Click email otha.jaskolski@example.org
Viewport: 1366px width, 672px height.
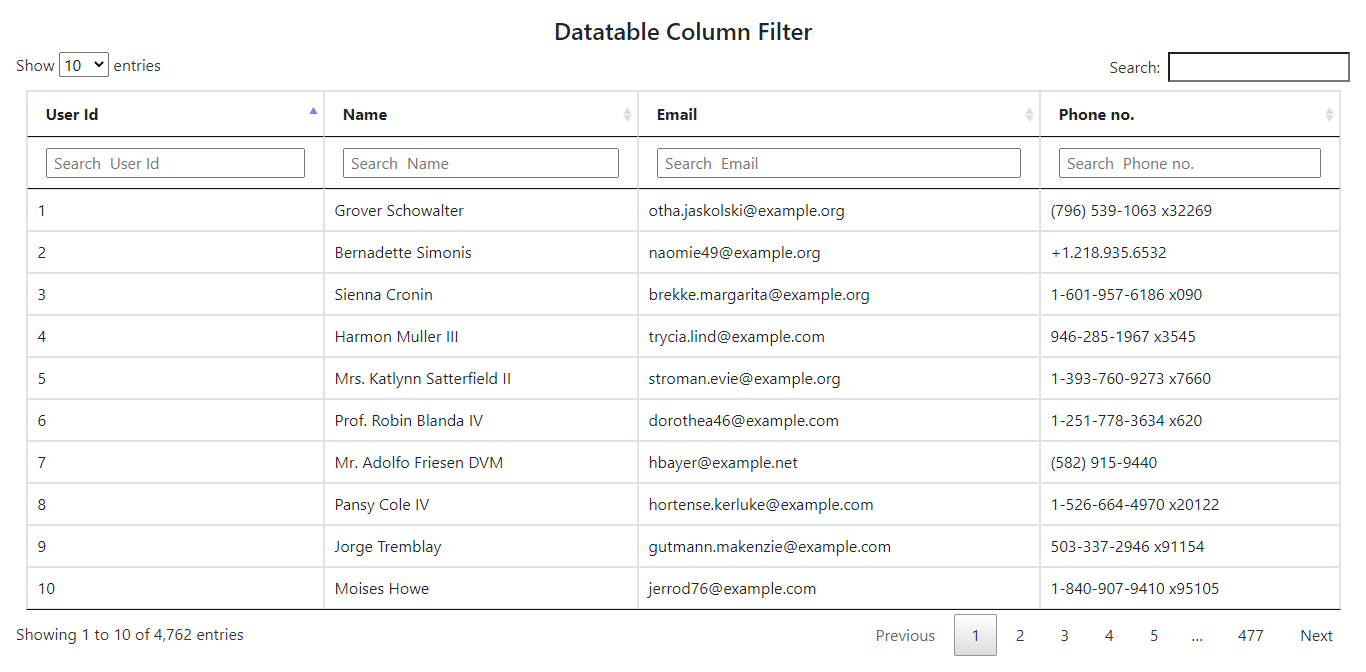(x=747, y=211)
